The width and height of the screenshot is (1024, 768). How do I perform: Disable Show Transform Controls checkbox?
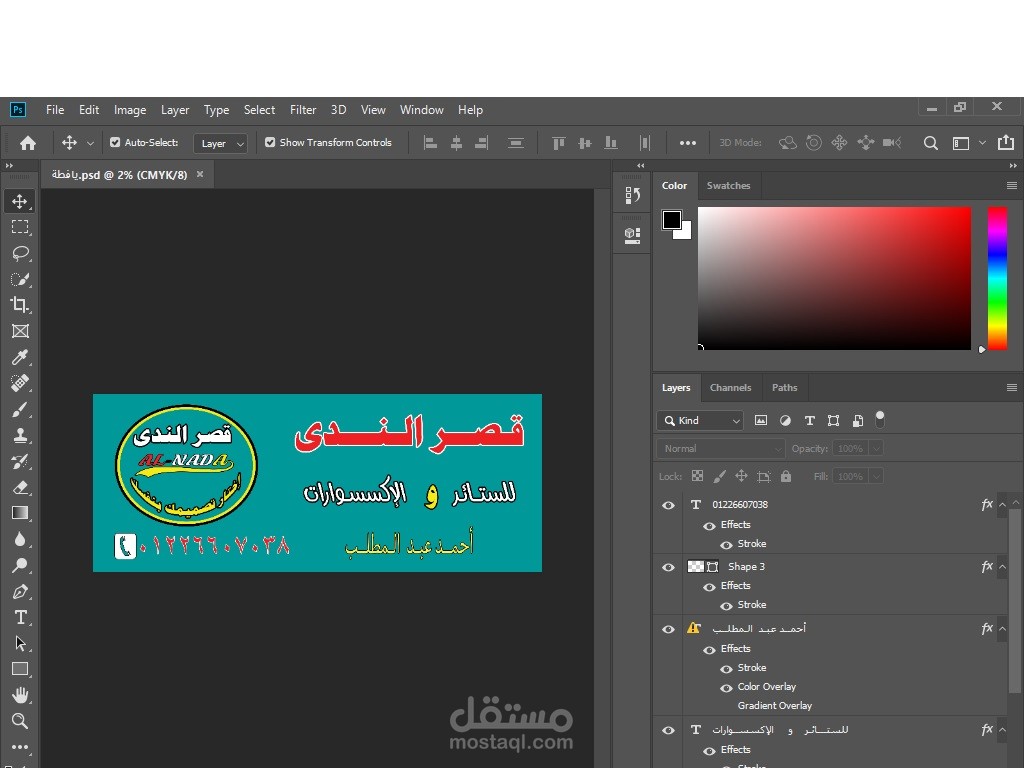click(270, 142)
